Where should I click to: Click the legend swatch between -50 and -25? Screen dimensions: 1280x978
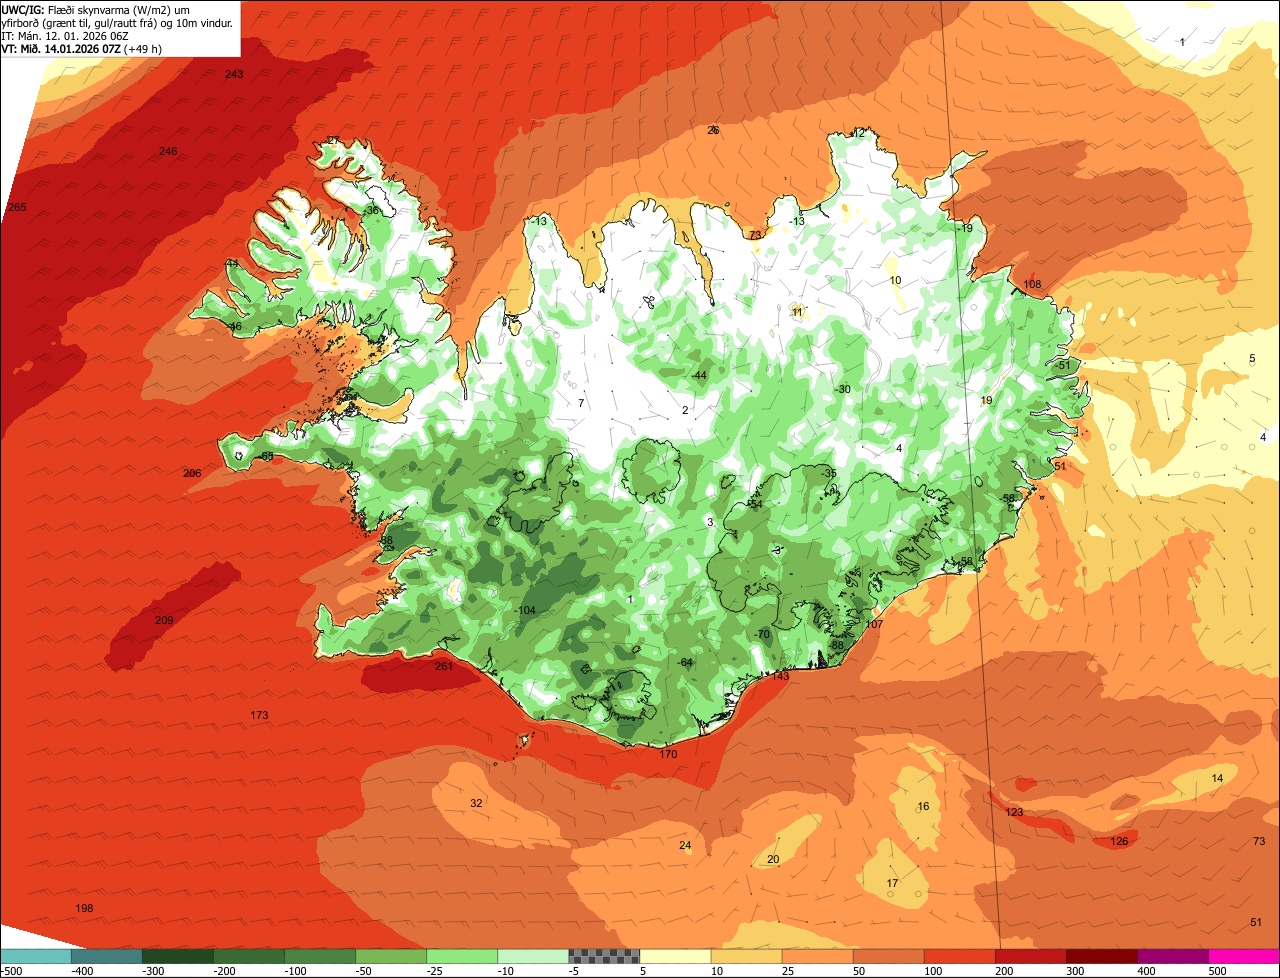[x=391, y=956]
